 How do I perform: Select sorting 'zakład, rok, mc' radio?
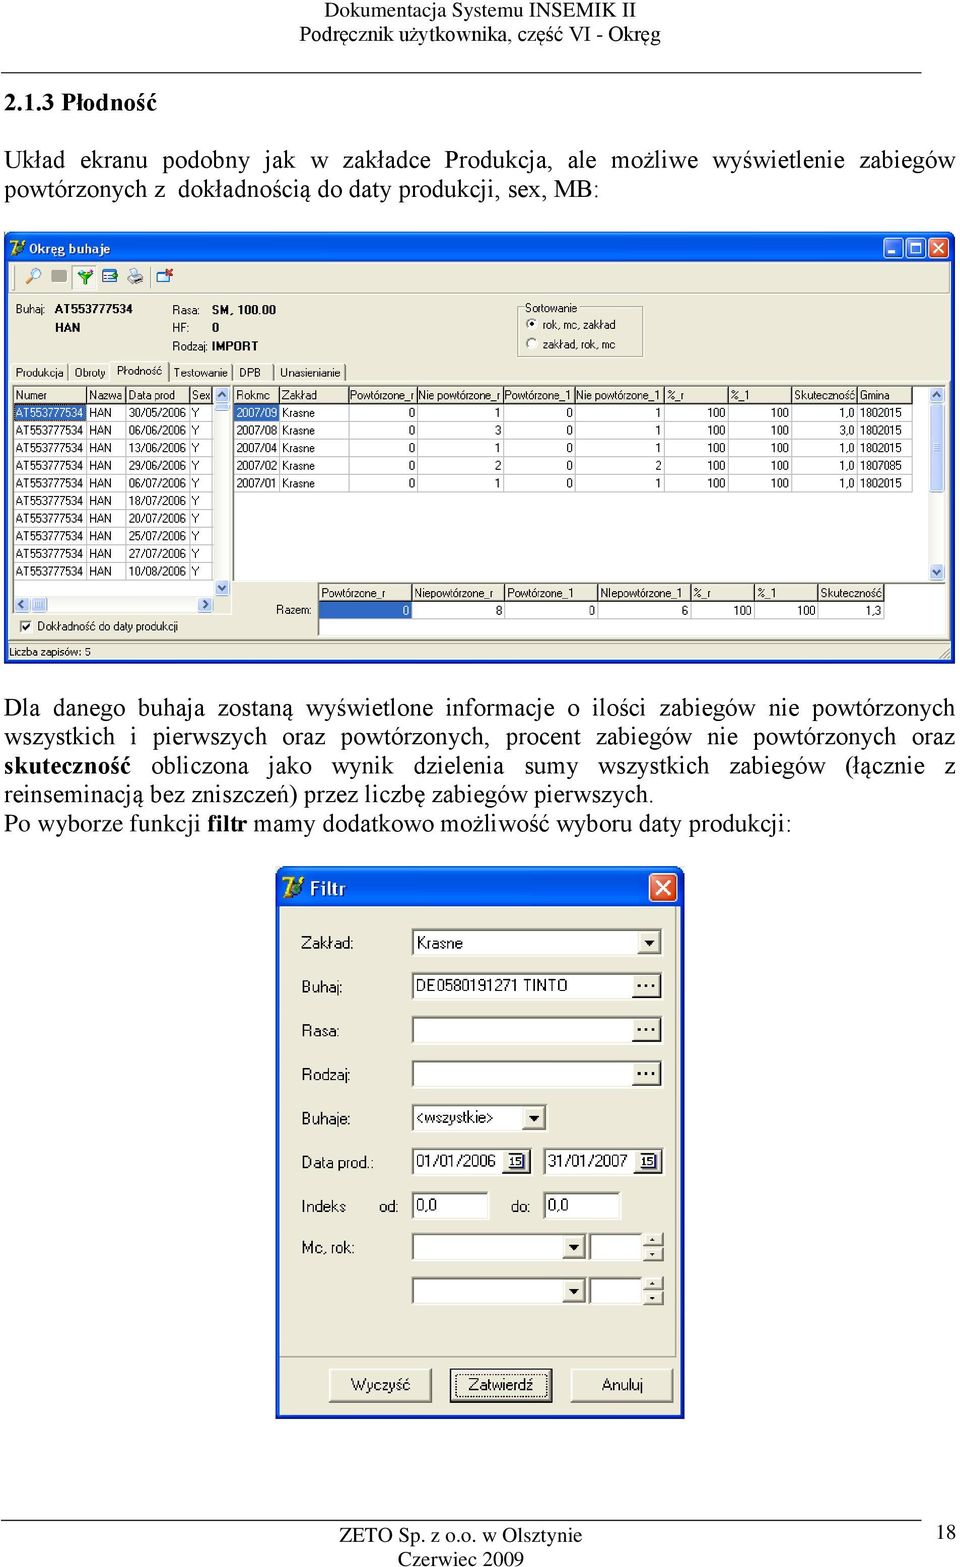tap(532, 343)
